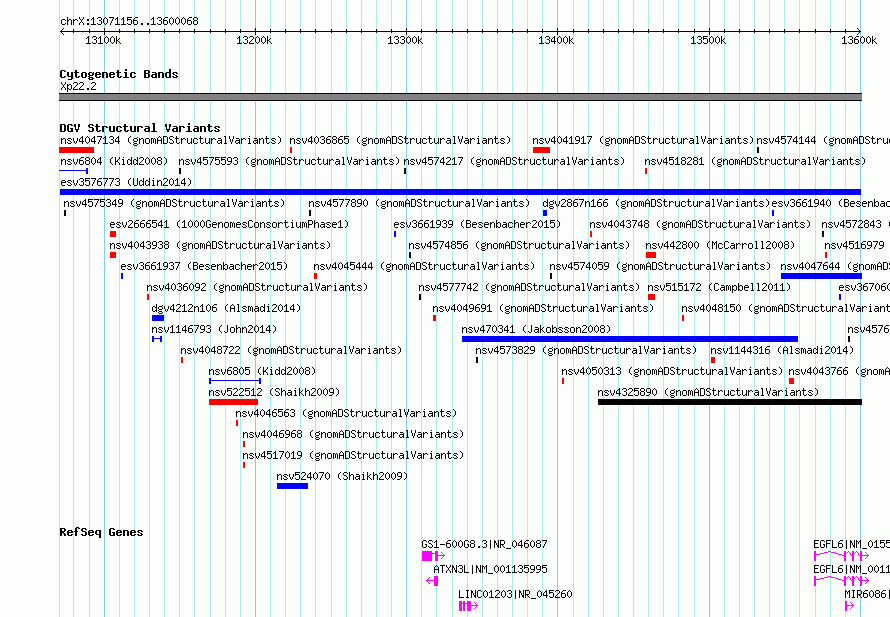Select the red nsv4041917 variant bar

click(x=541, y=150)
